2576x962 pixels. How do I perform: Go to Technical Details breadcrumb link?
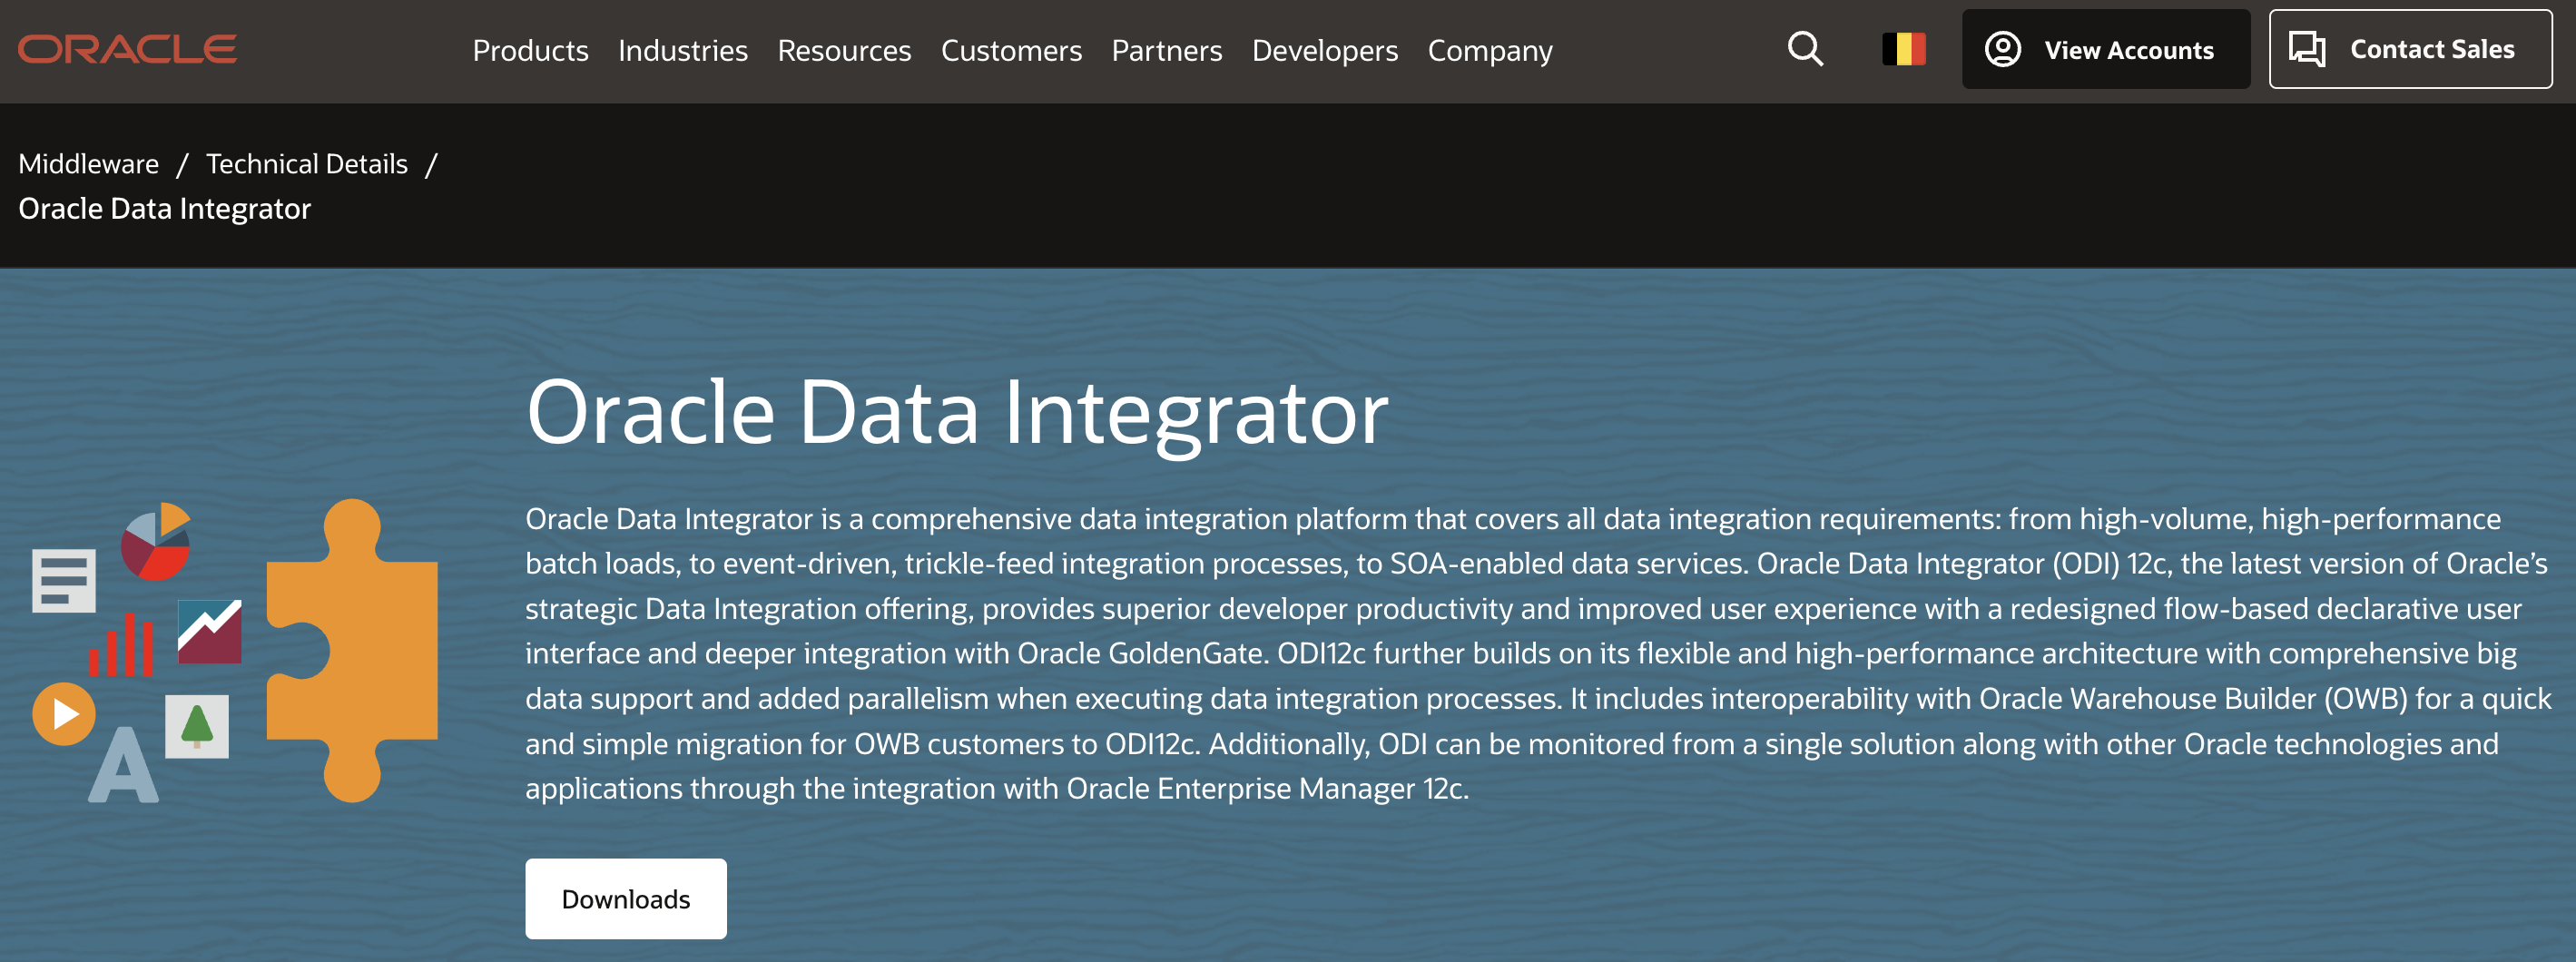tap(306, 163)
